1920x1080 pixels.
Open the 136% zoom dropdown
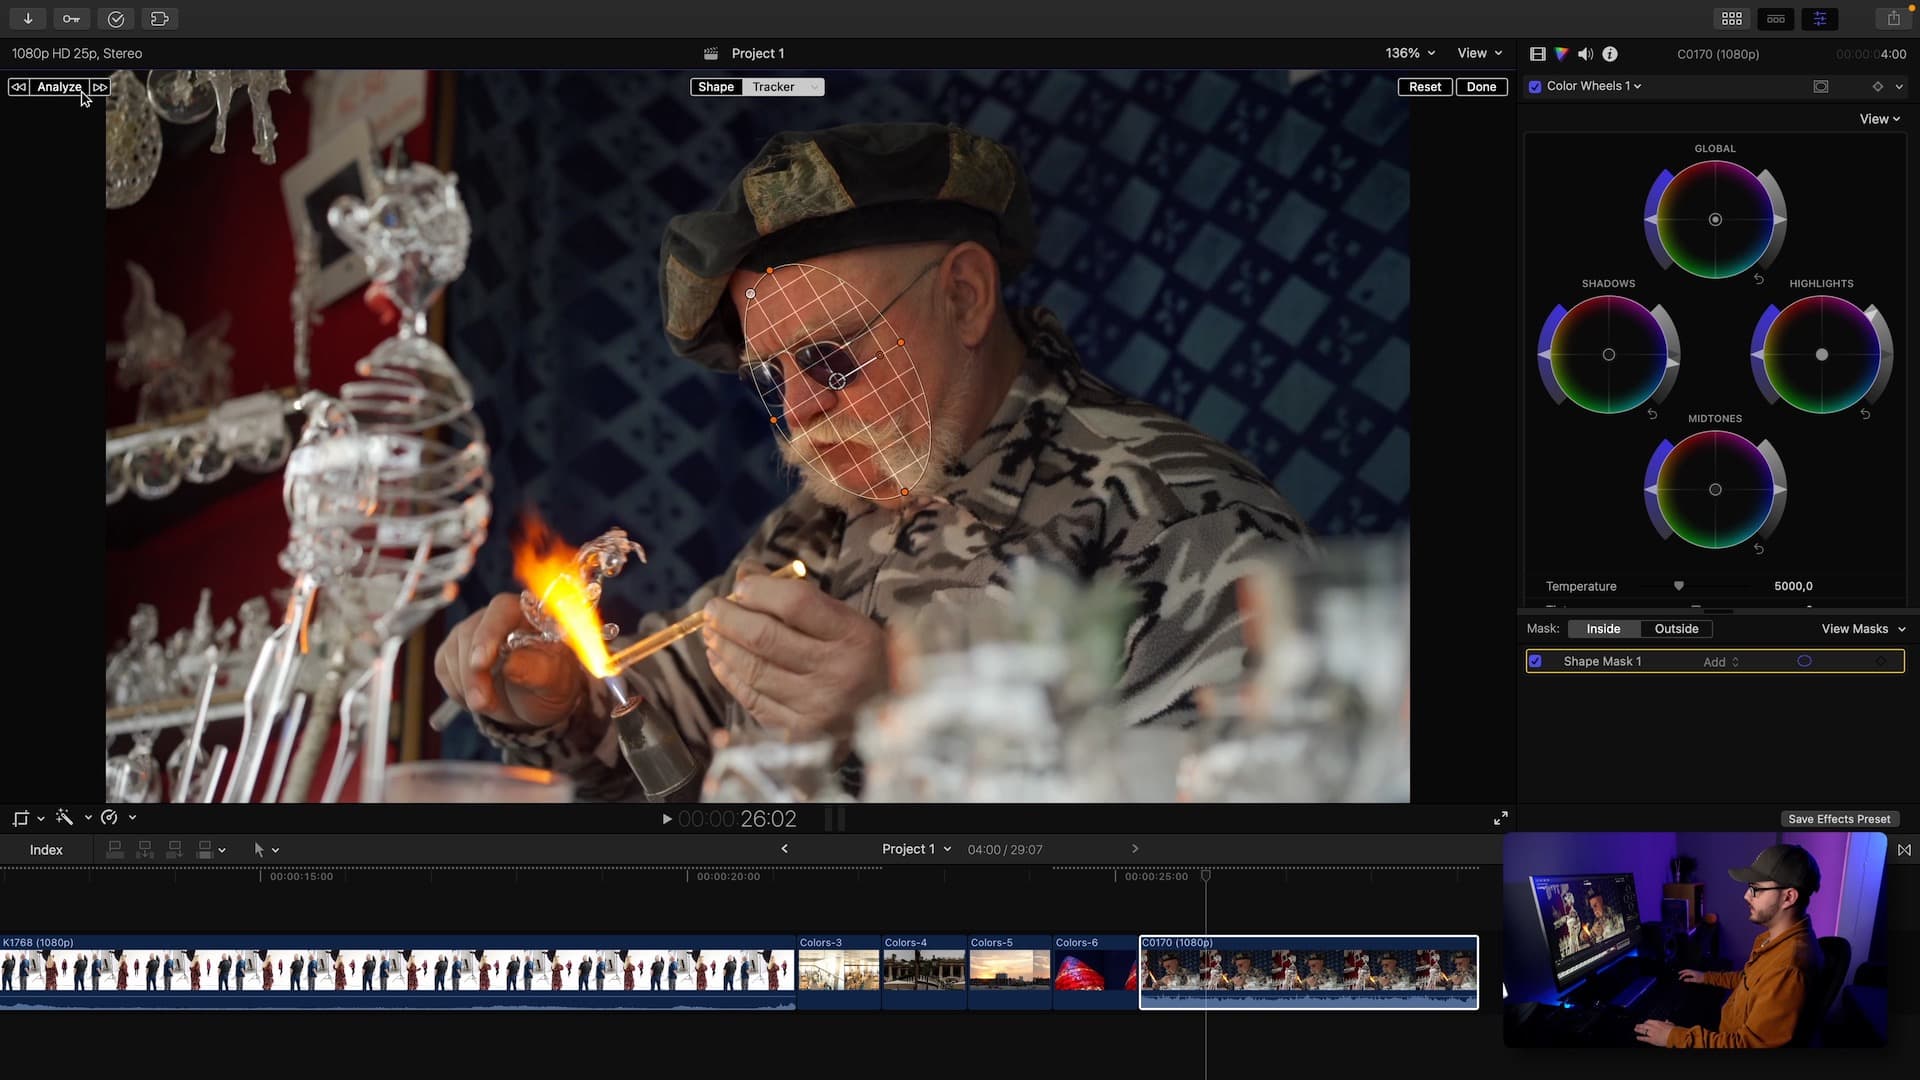pyautogui.click(x=1410, y=53)
